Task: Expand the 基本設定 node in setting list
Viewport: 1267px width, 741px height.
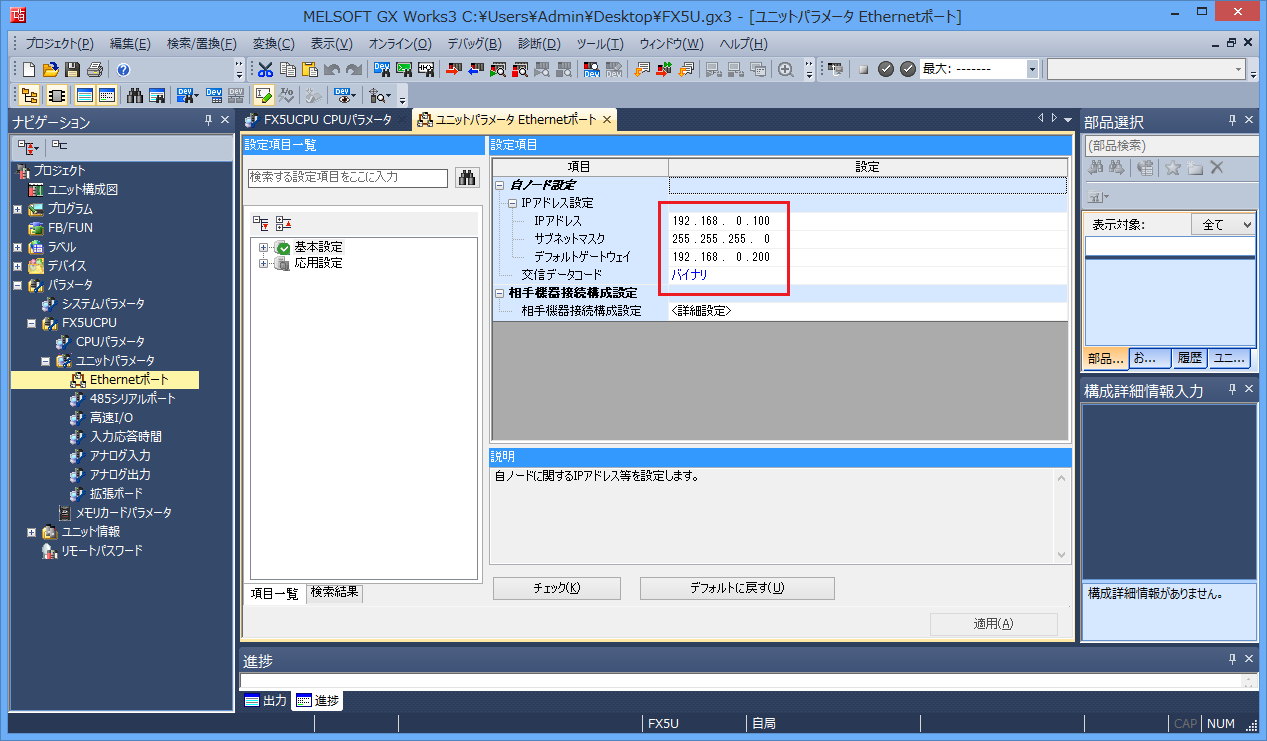Action: [264, 247]
